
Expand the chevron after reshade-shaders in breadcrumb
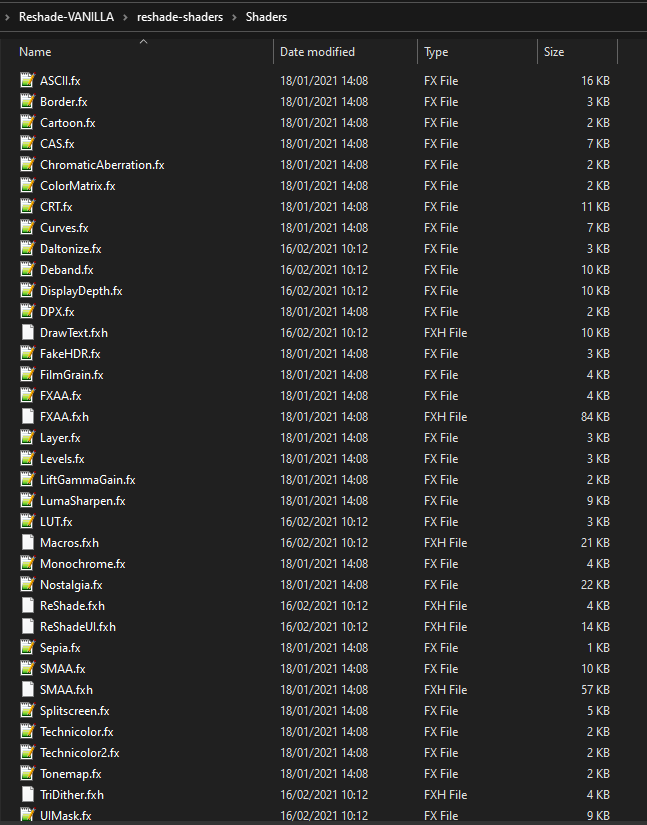(234, 17)
